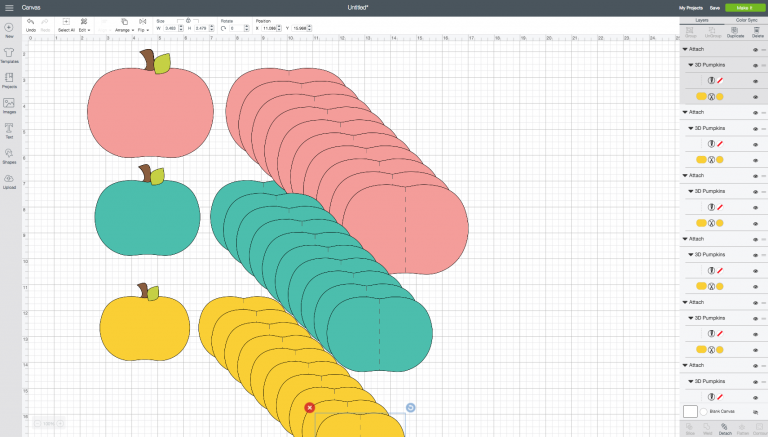The image size is (768, 437).
Task: Open the Arrange dropdown
Action: pyautogui.click(x=124, y=24)
